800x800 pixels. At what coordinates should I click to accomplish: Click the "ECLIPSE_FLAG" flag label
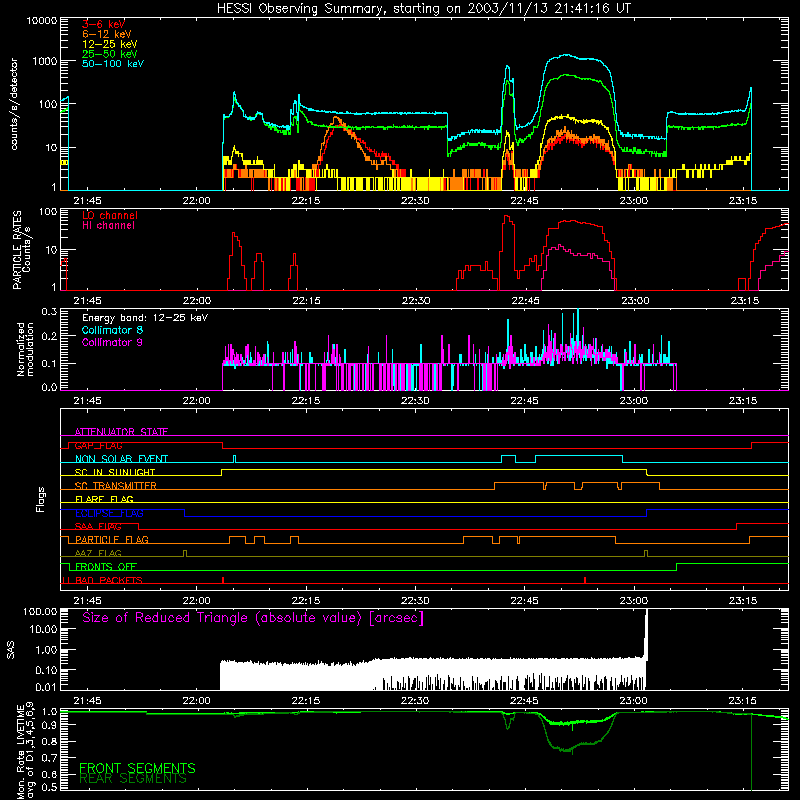109,513
